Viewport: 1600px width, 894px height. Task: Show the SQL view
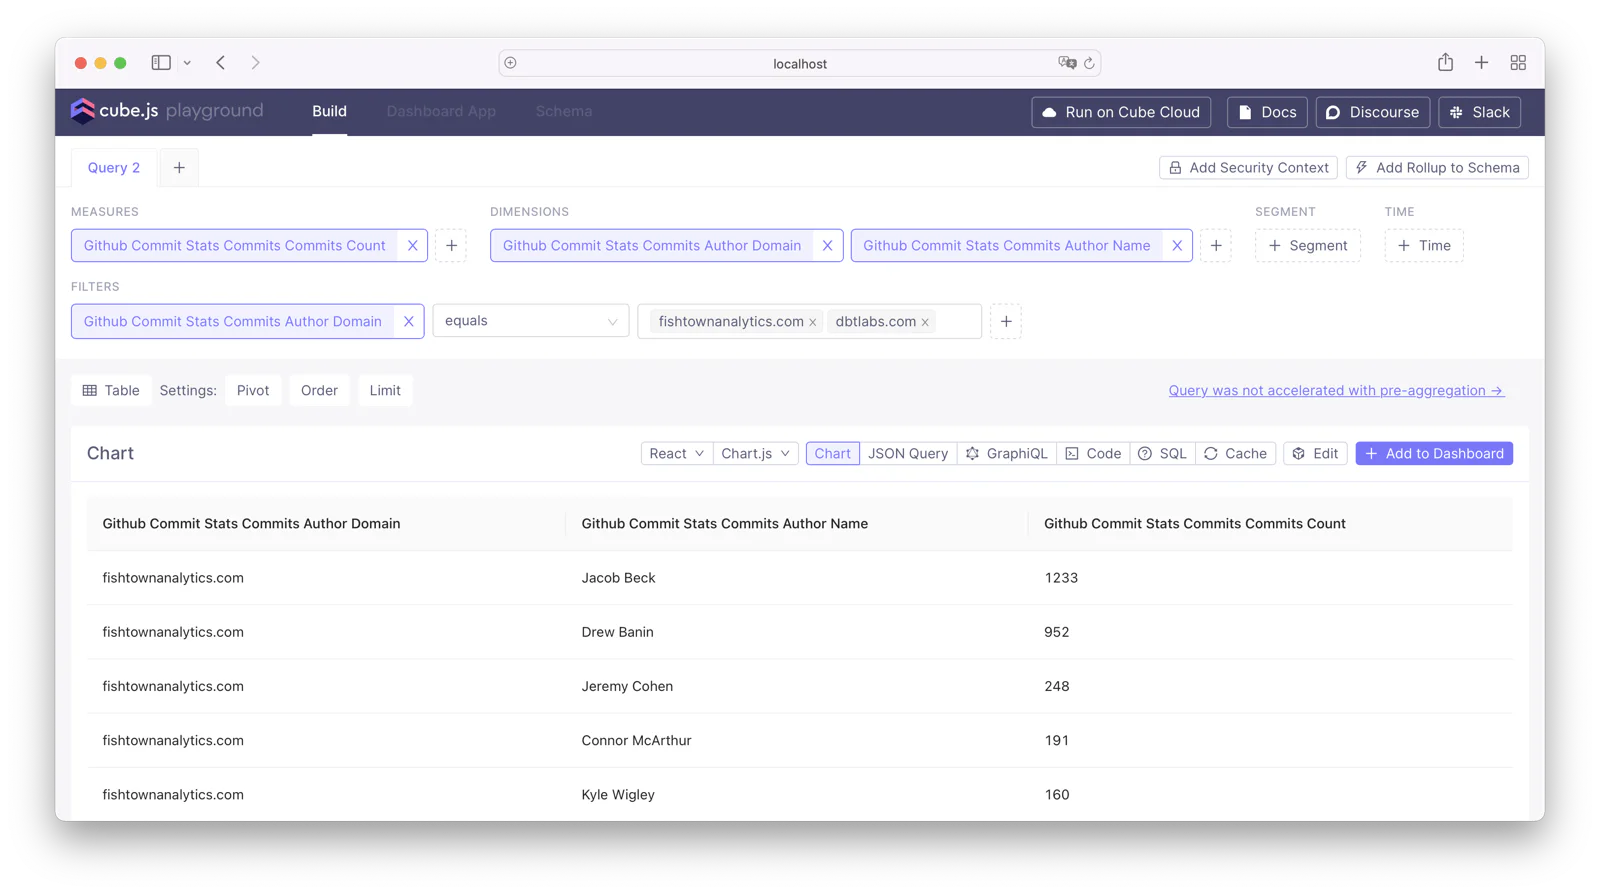pyautogui.click(x=1163, y=454)
